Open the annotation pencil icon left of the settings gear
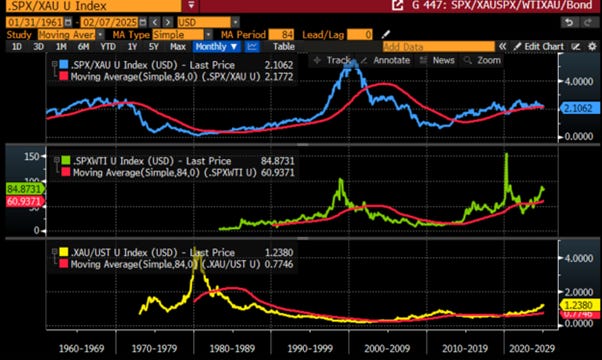 pos(576,46)
